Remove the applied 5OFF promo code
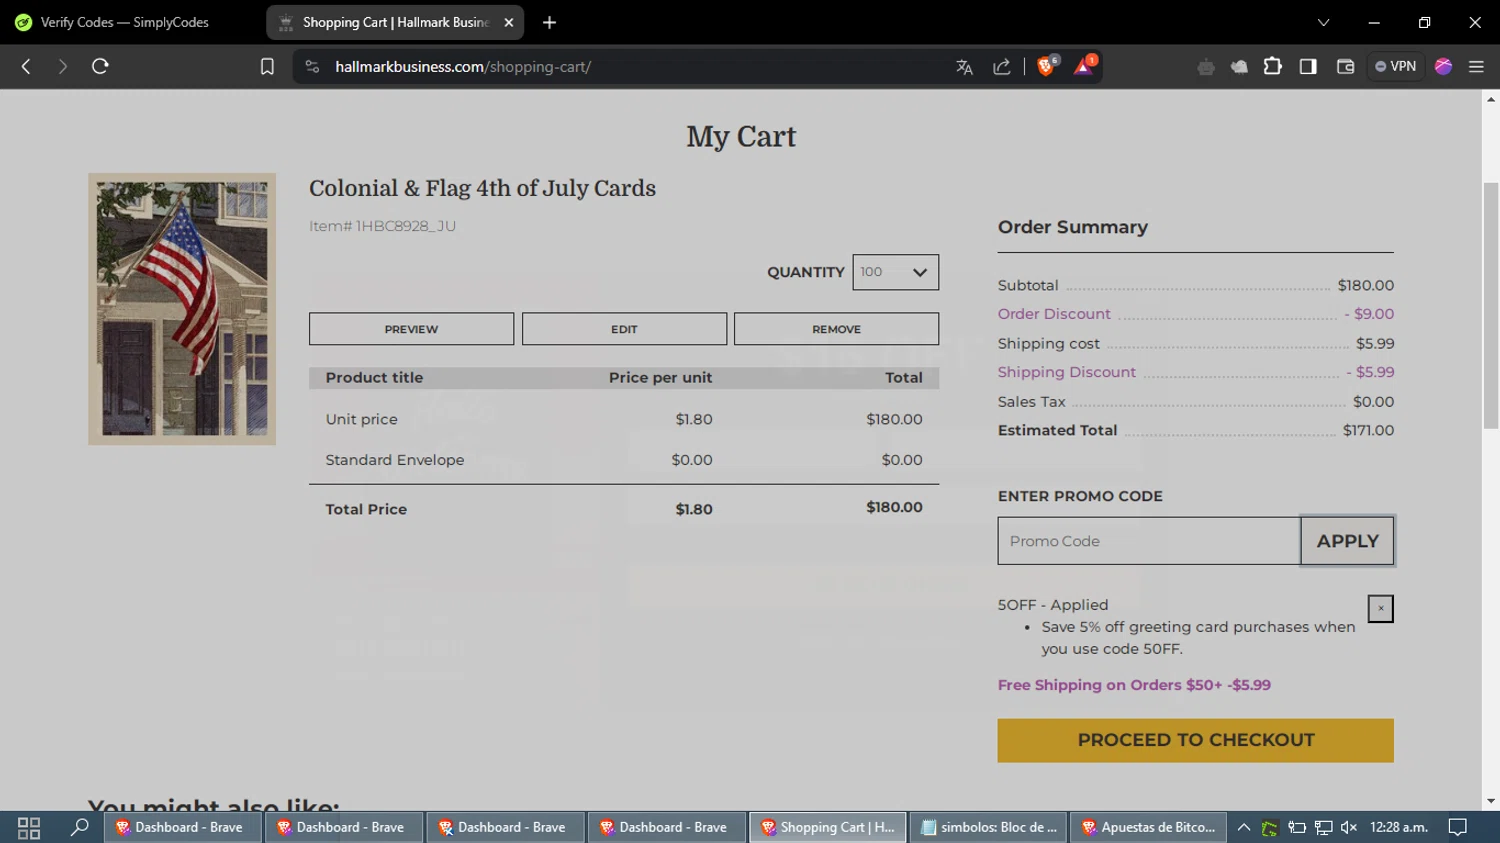The image size is (1500, 843). [1380, 608]
